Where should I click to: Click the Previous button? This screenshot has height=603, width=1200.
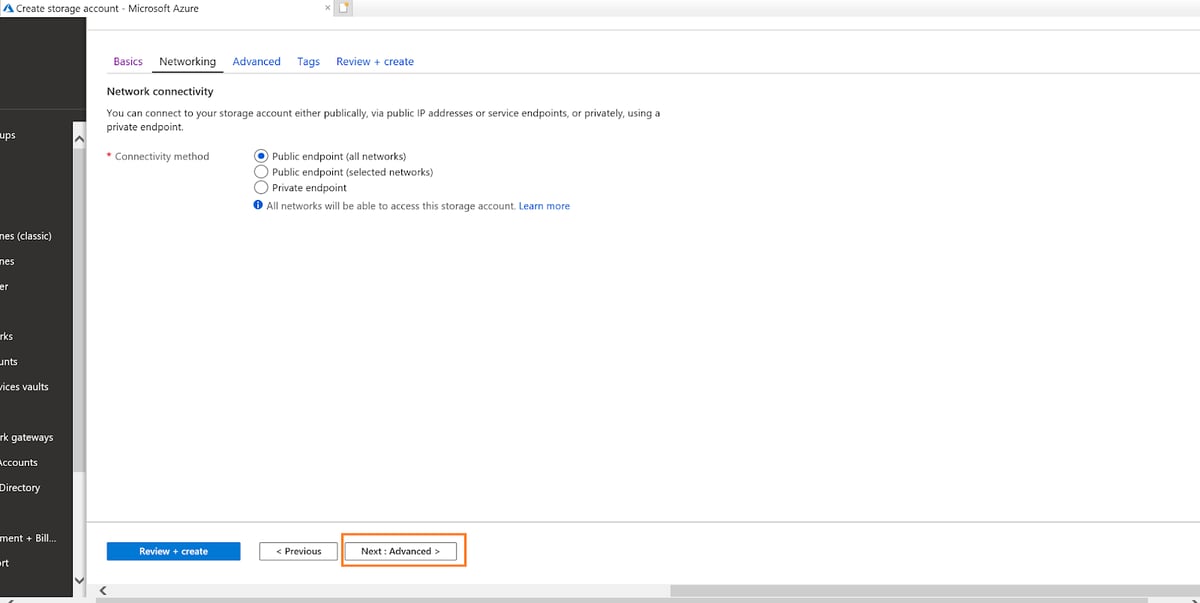[x=298, y=551]
